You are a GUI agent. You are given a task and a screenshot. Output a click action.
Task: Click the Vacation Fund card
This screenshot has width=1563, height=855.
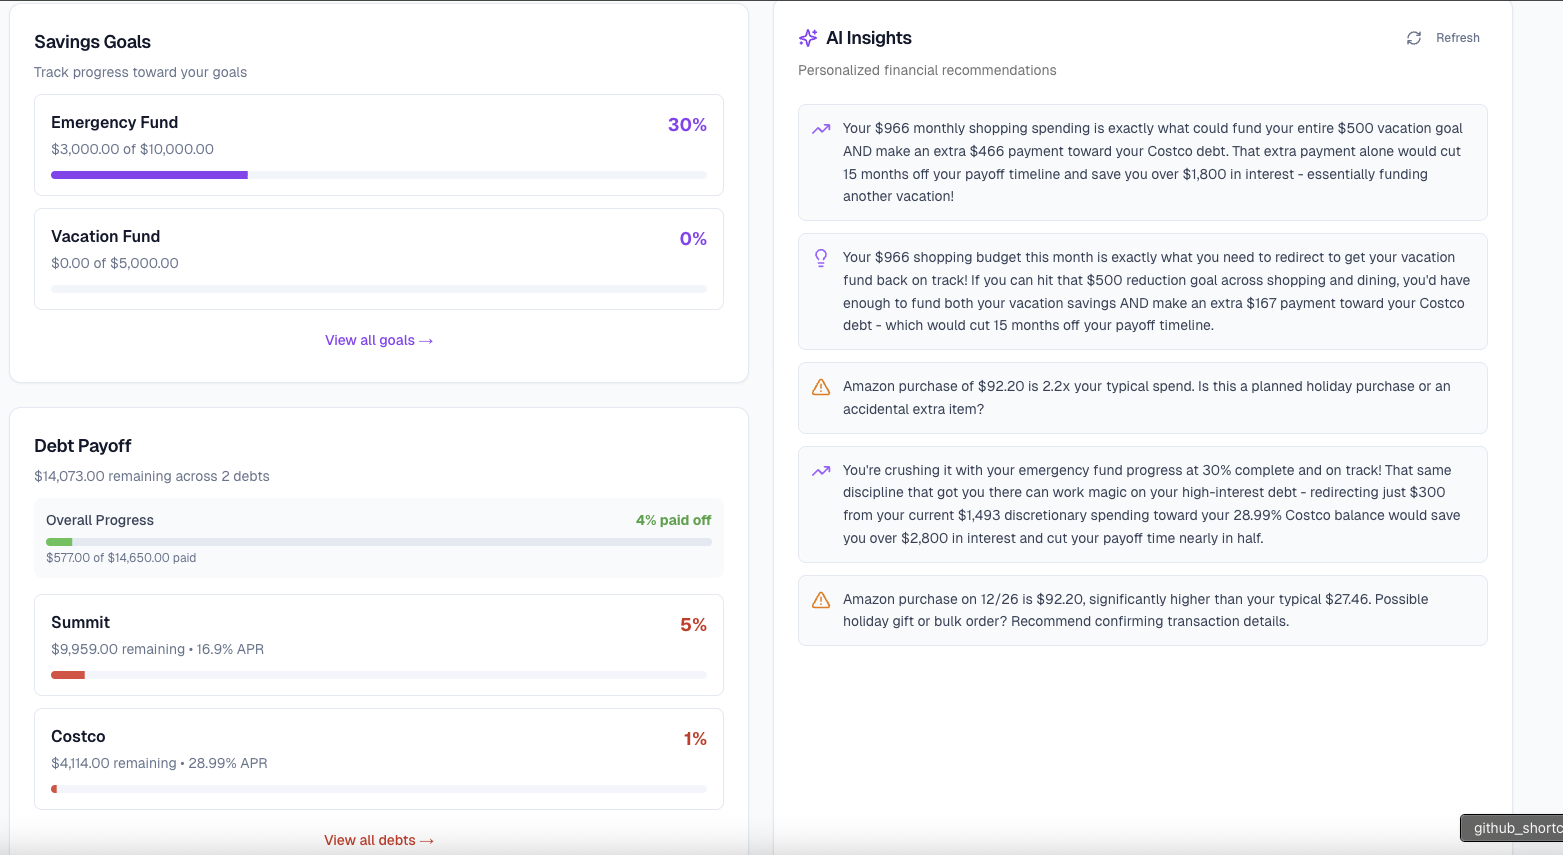[x=379, y=259]
